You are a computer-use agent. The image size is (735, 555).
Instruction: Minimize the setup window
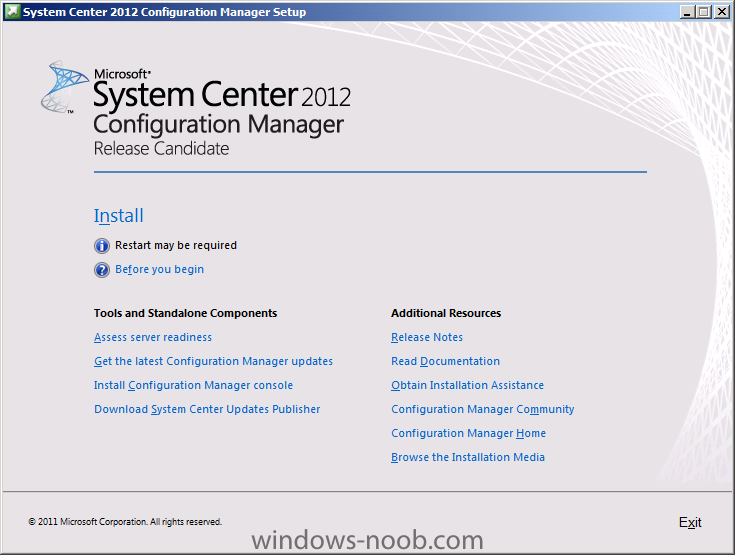(x=687, y=12)
